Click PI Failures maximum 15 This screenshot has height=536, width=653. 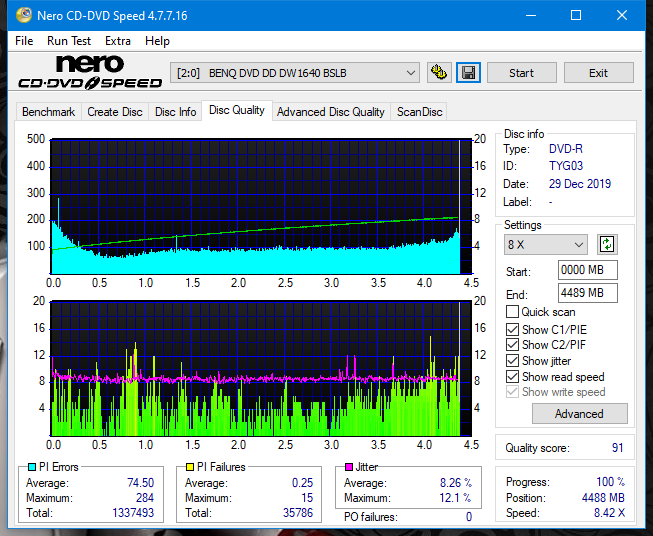click(307, 498)
